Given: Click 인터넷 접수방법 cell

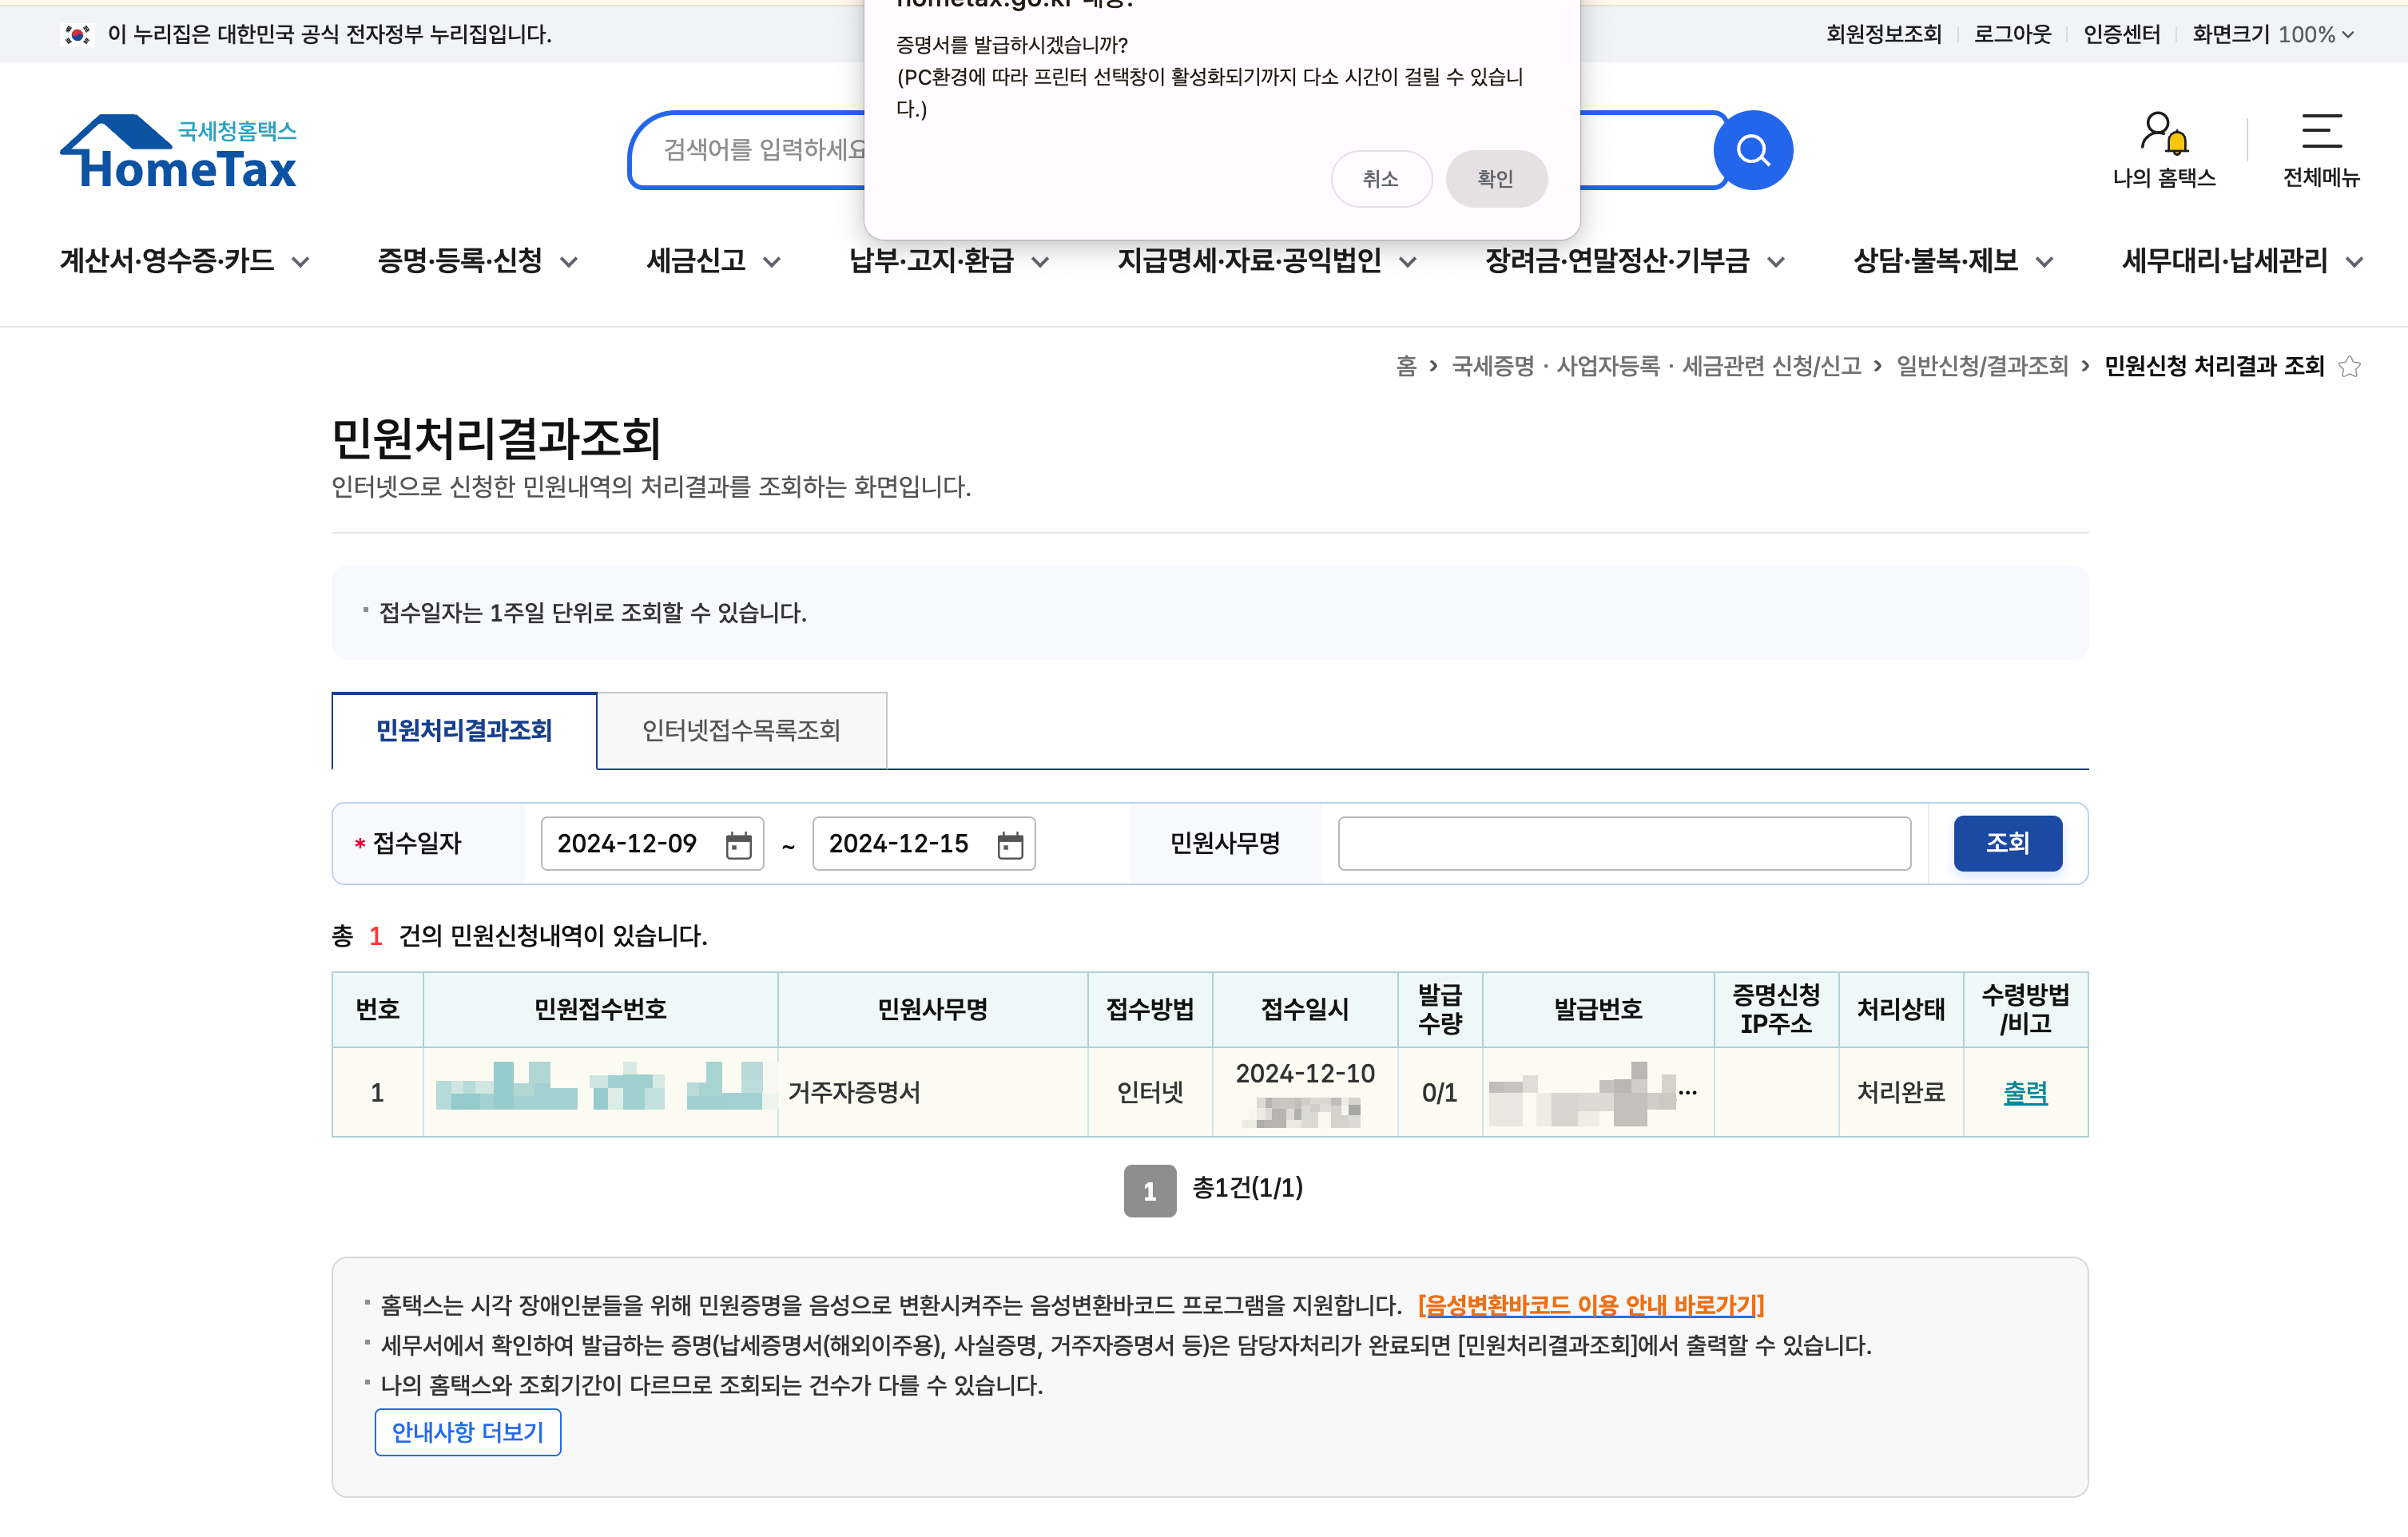Looking at the screenshot, I should [x=1150, y=1092].
